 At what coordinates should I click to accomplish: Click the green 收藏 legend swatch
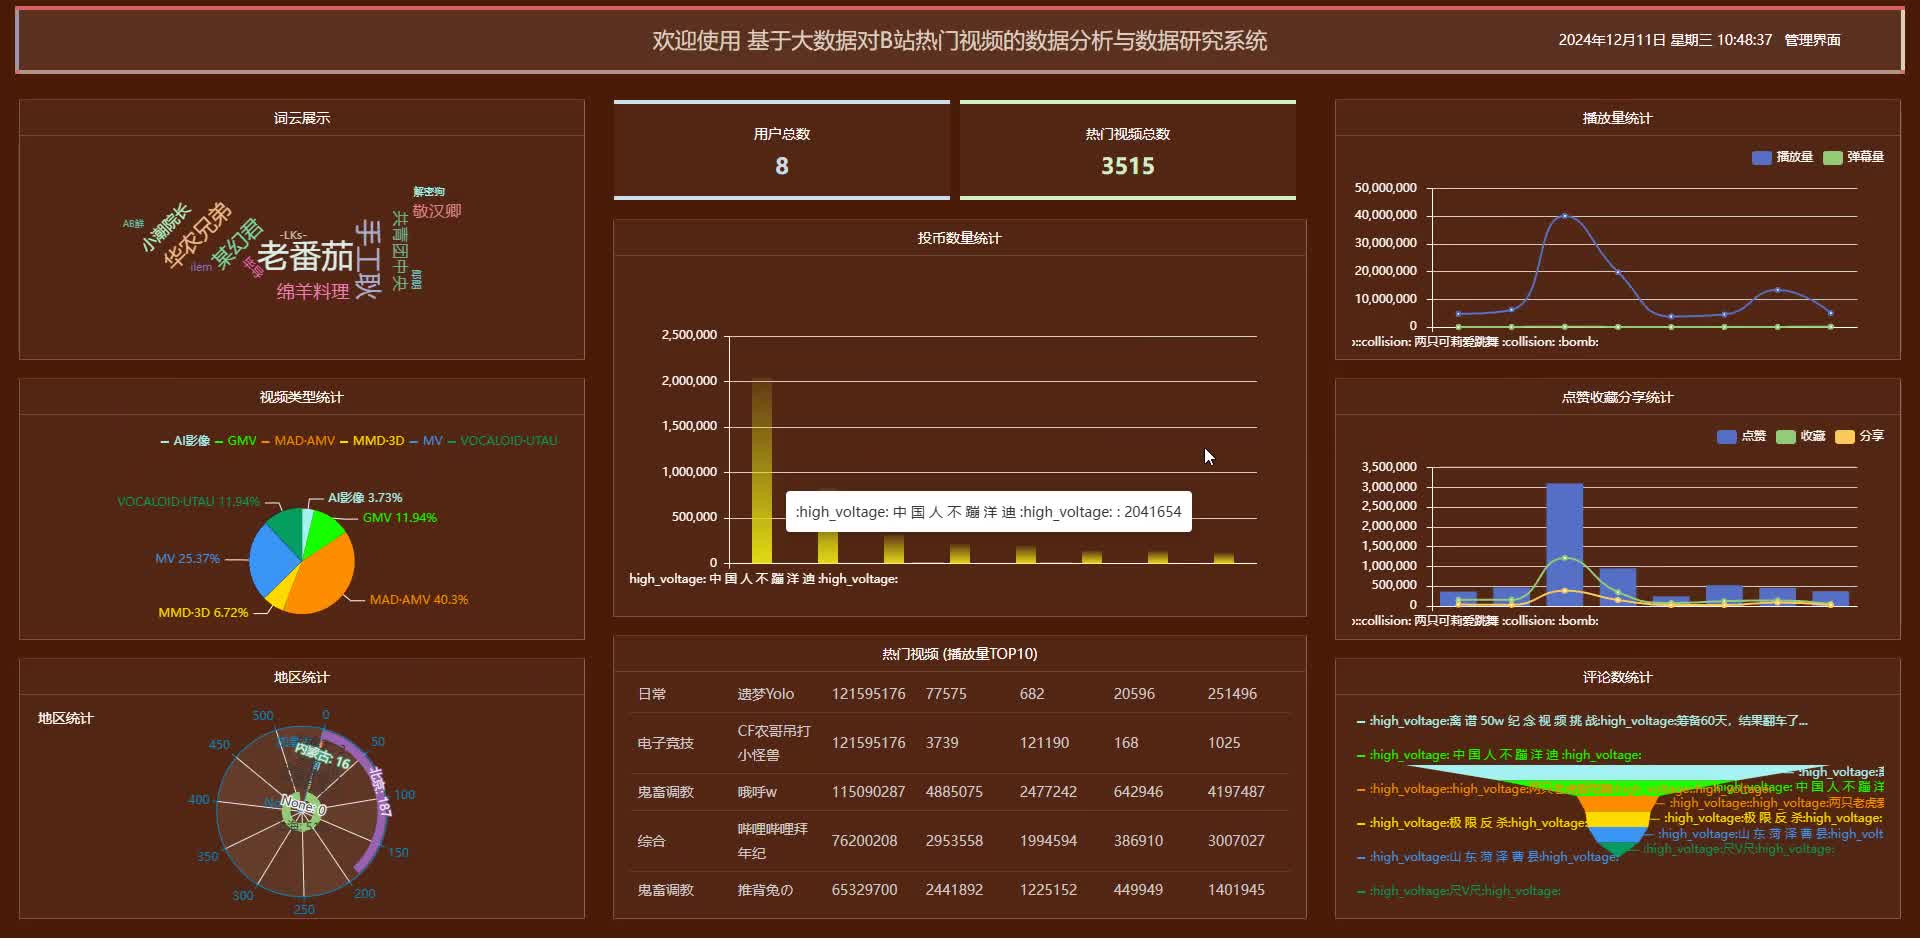(1786, 436)
